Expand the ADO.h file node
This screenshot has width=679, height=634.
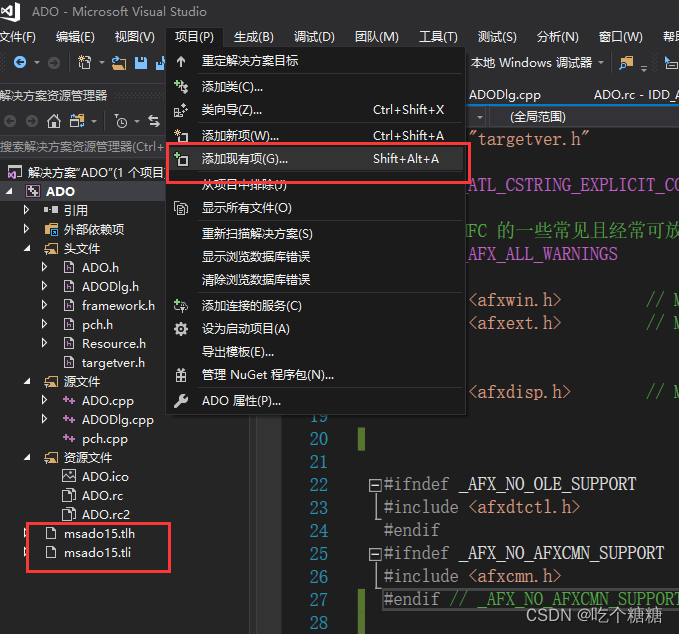(x=44, y=267)
